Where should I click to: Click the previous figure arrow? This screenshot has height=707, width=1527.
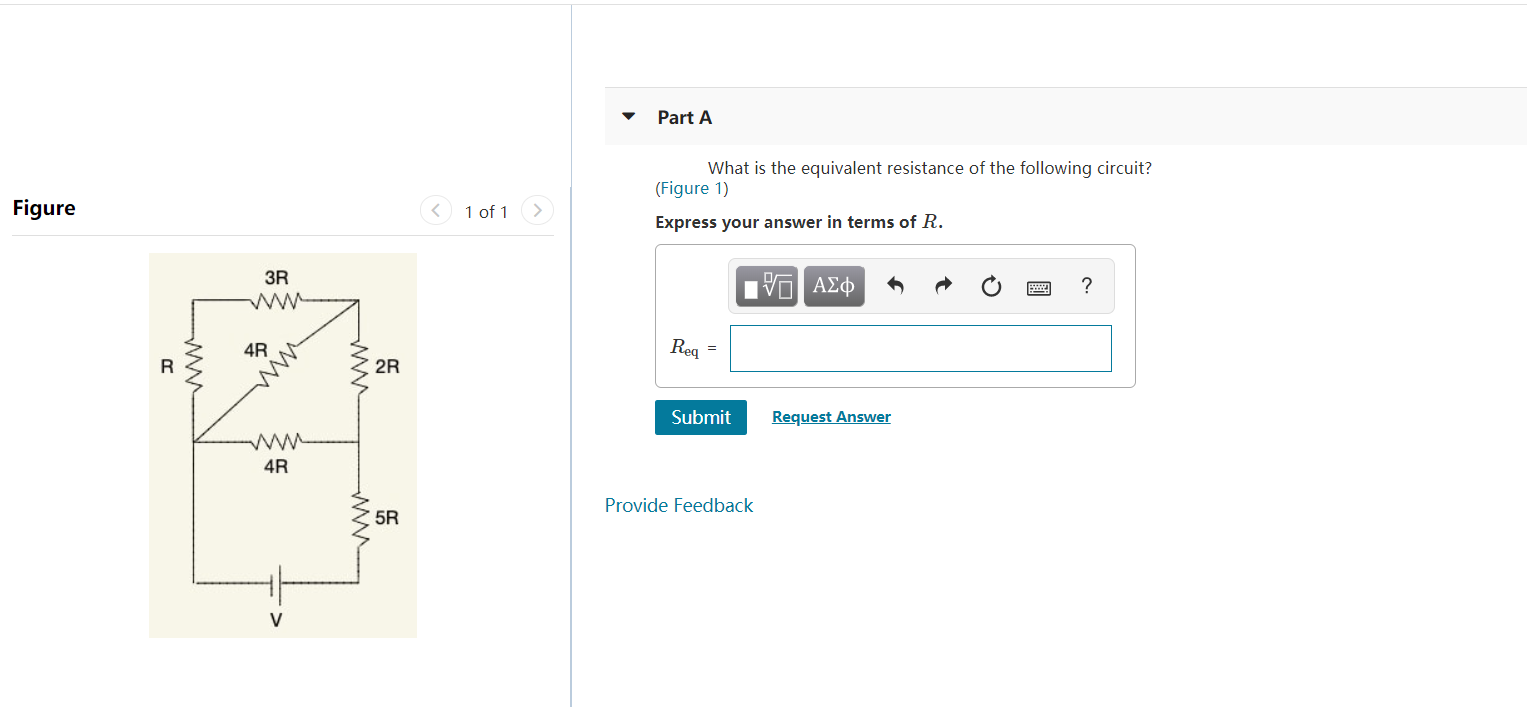(x=435, y=210)
